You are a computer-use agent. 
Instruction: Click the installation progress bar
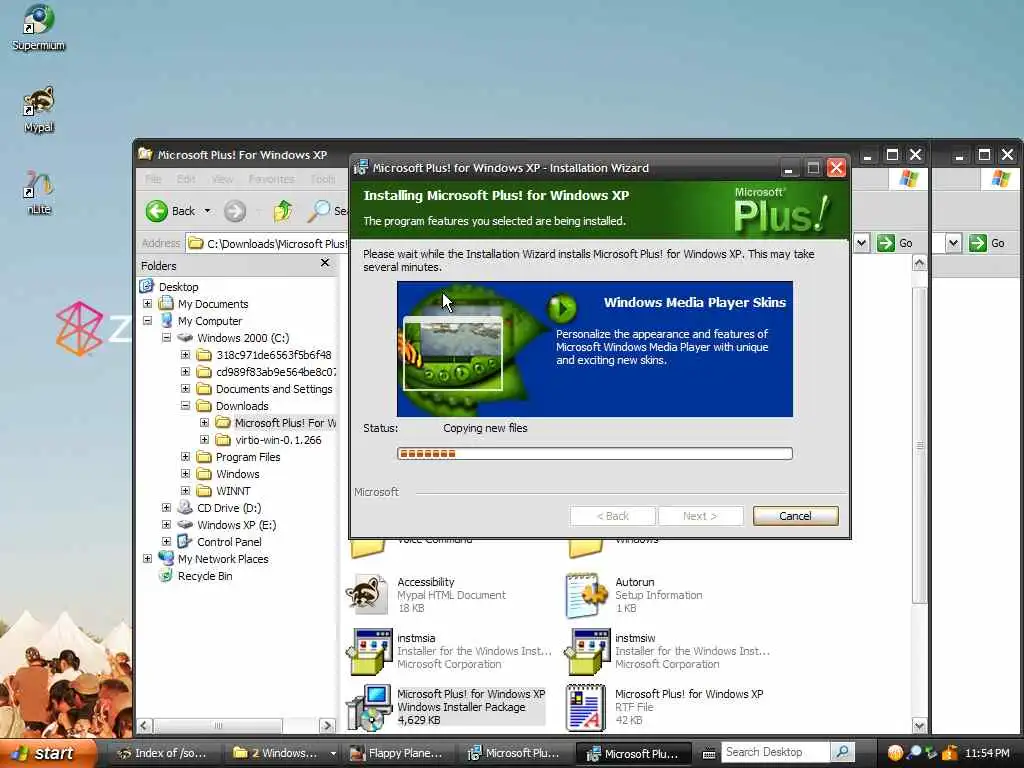click(595, 453)
